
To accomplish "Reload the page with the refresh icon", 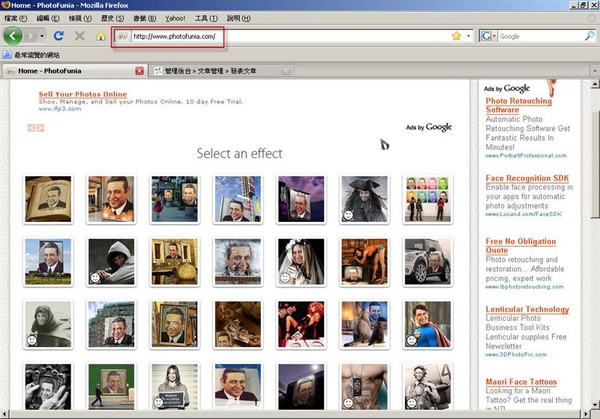I will (x=59, y=36).
